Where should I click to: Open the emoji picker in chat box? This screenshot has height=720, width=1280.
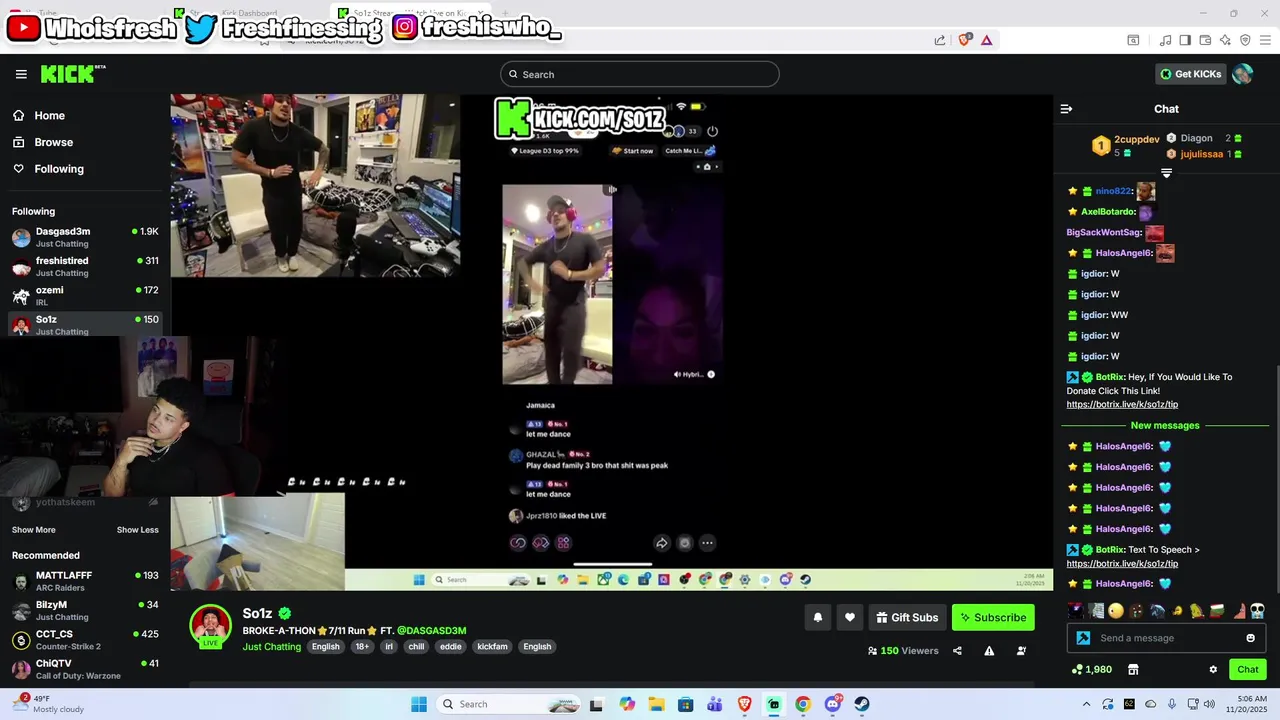pyautogui.click(x=1250, y=638)
